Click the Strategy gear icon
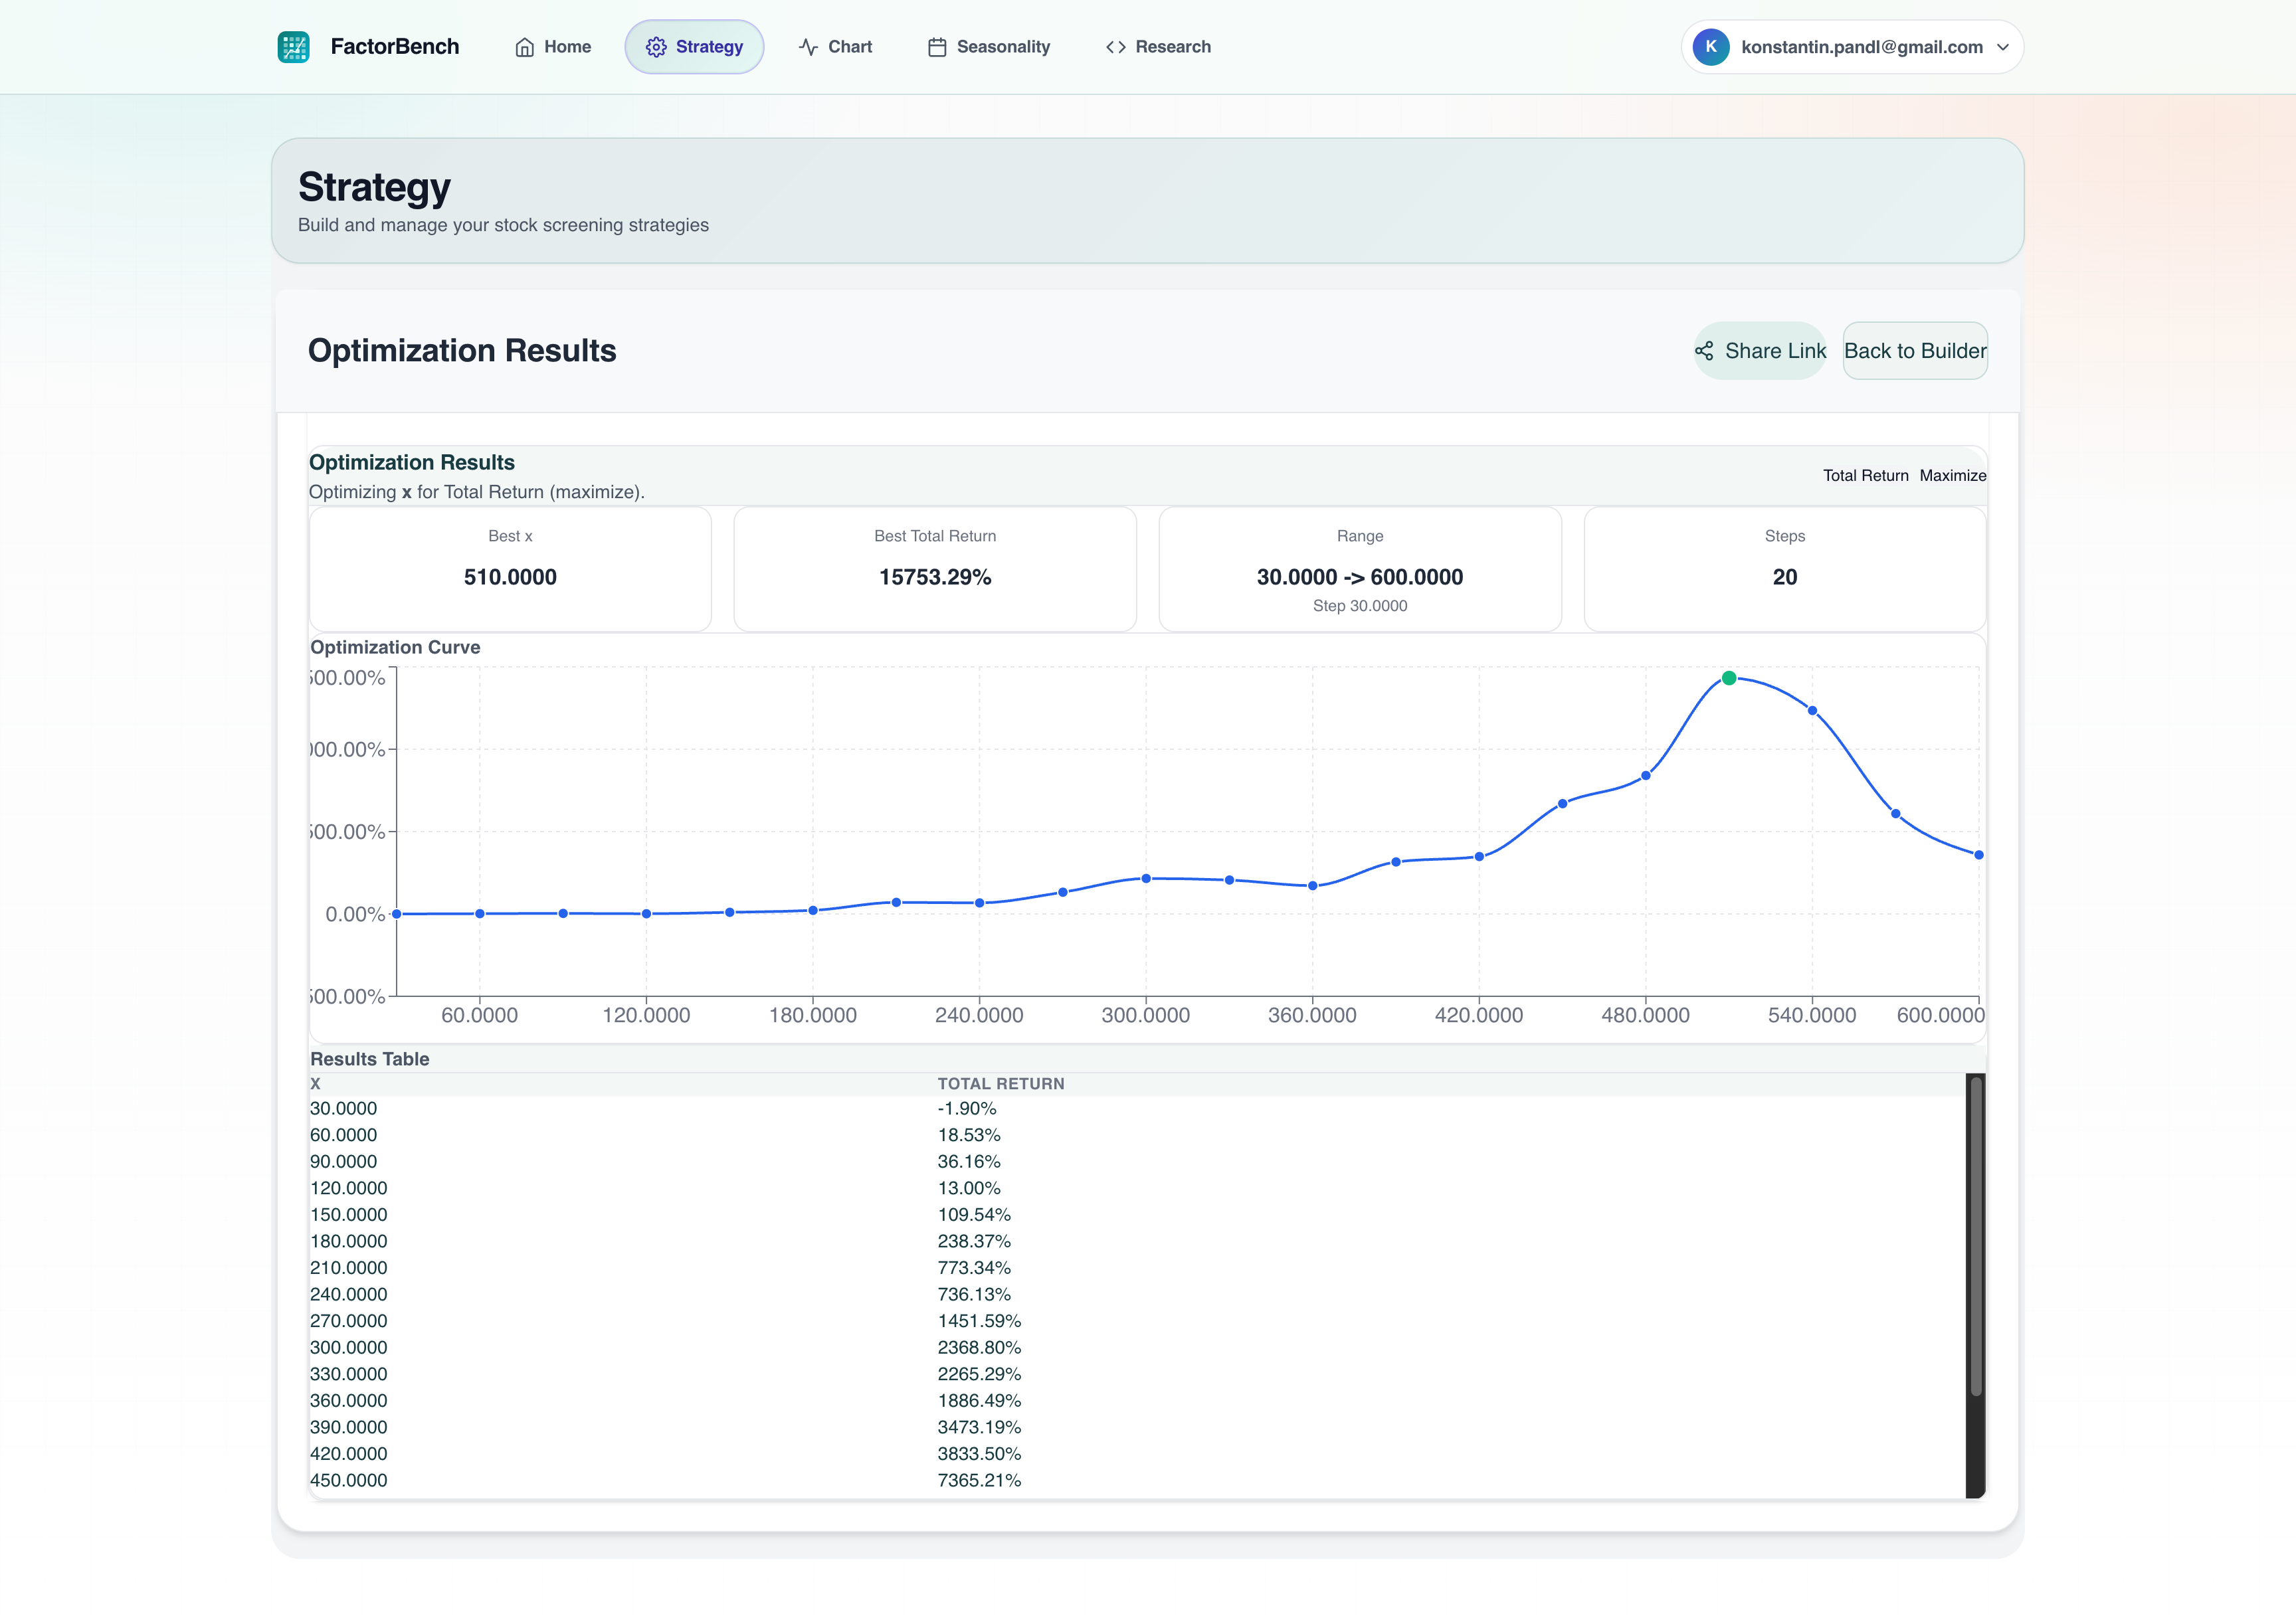Screen dimensions: 2296x1618 pyautogui.click(x=657, y=46)
